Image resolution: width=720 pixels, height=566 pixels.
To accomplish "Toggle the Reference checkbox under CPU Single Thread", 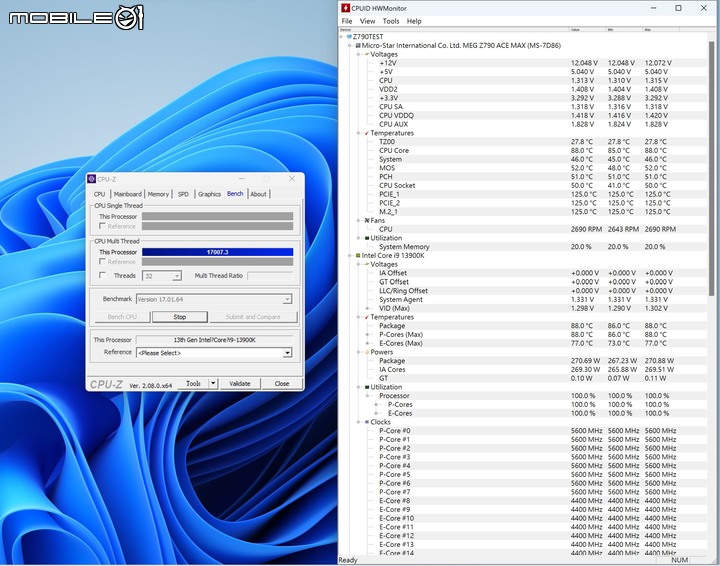I will pos(102,226).
